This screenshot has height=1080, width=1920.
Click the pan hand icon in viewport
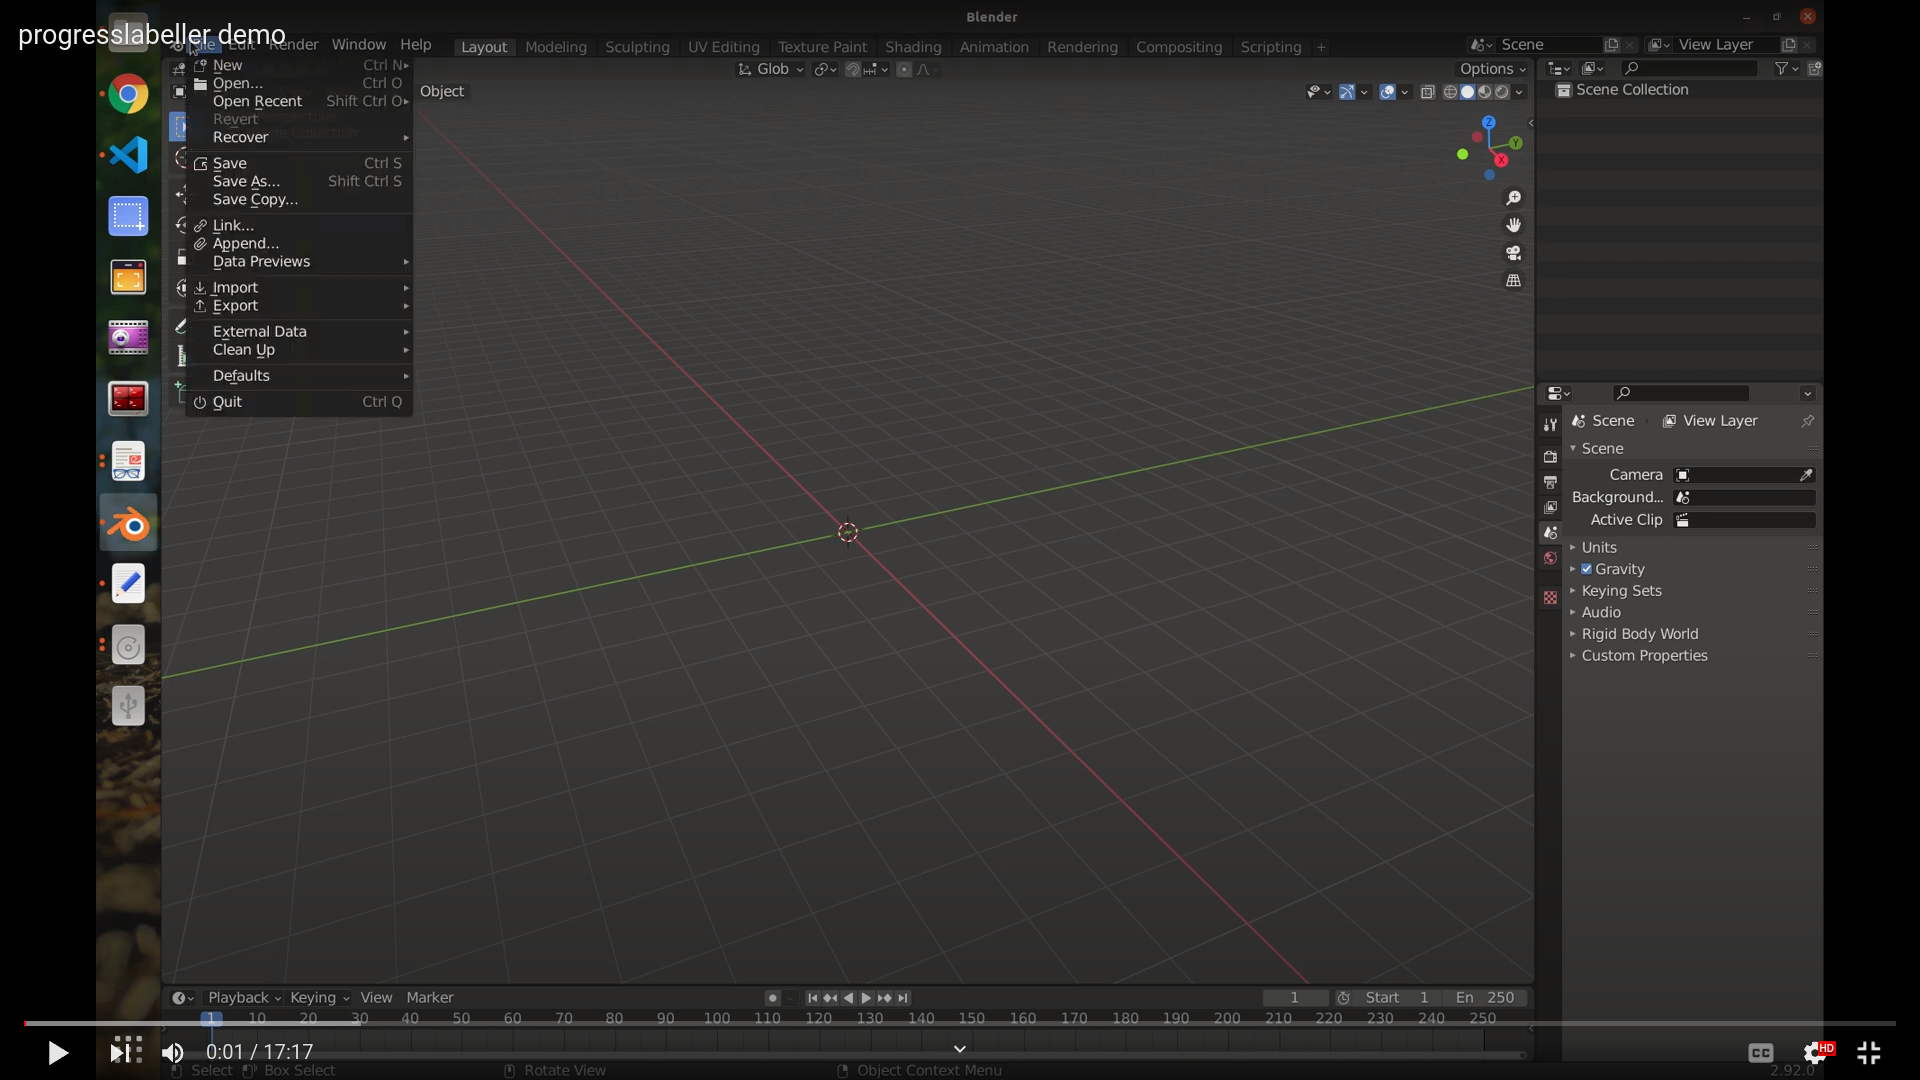pos(1513,225)
